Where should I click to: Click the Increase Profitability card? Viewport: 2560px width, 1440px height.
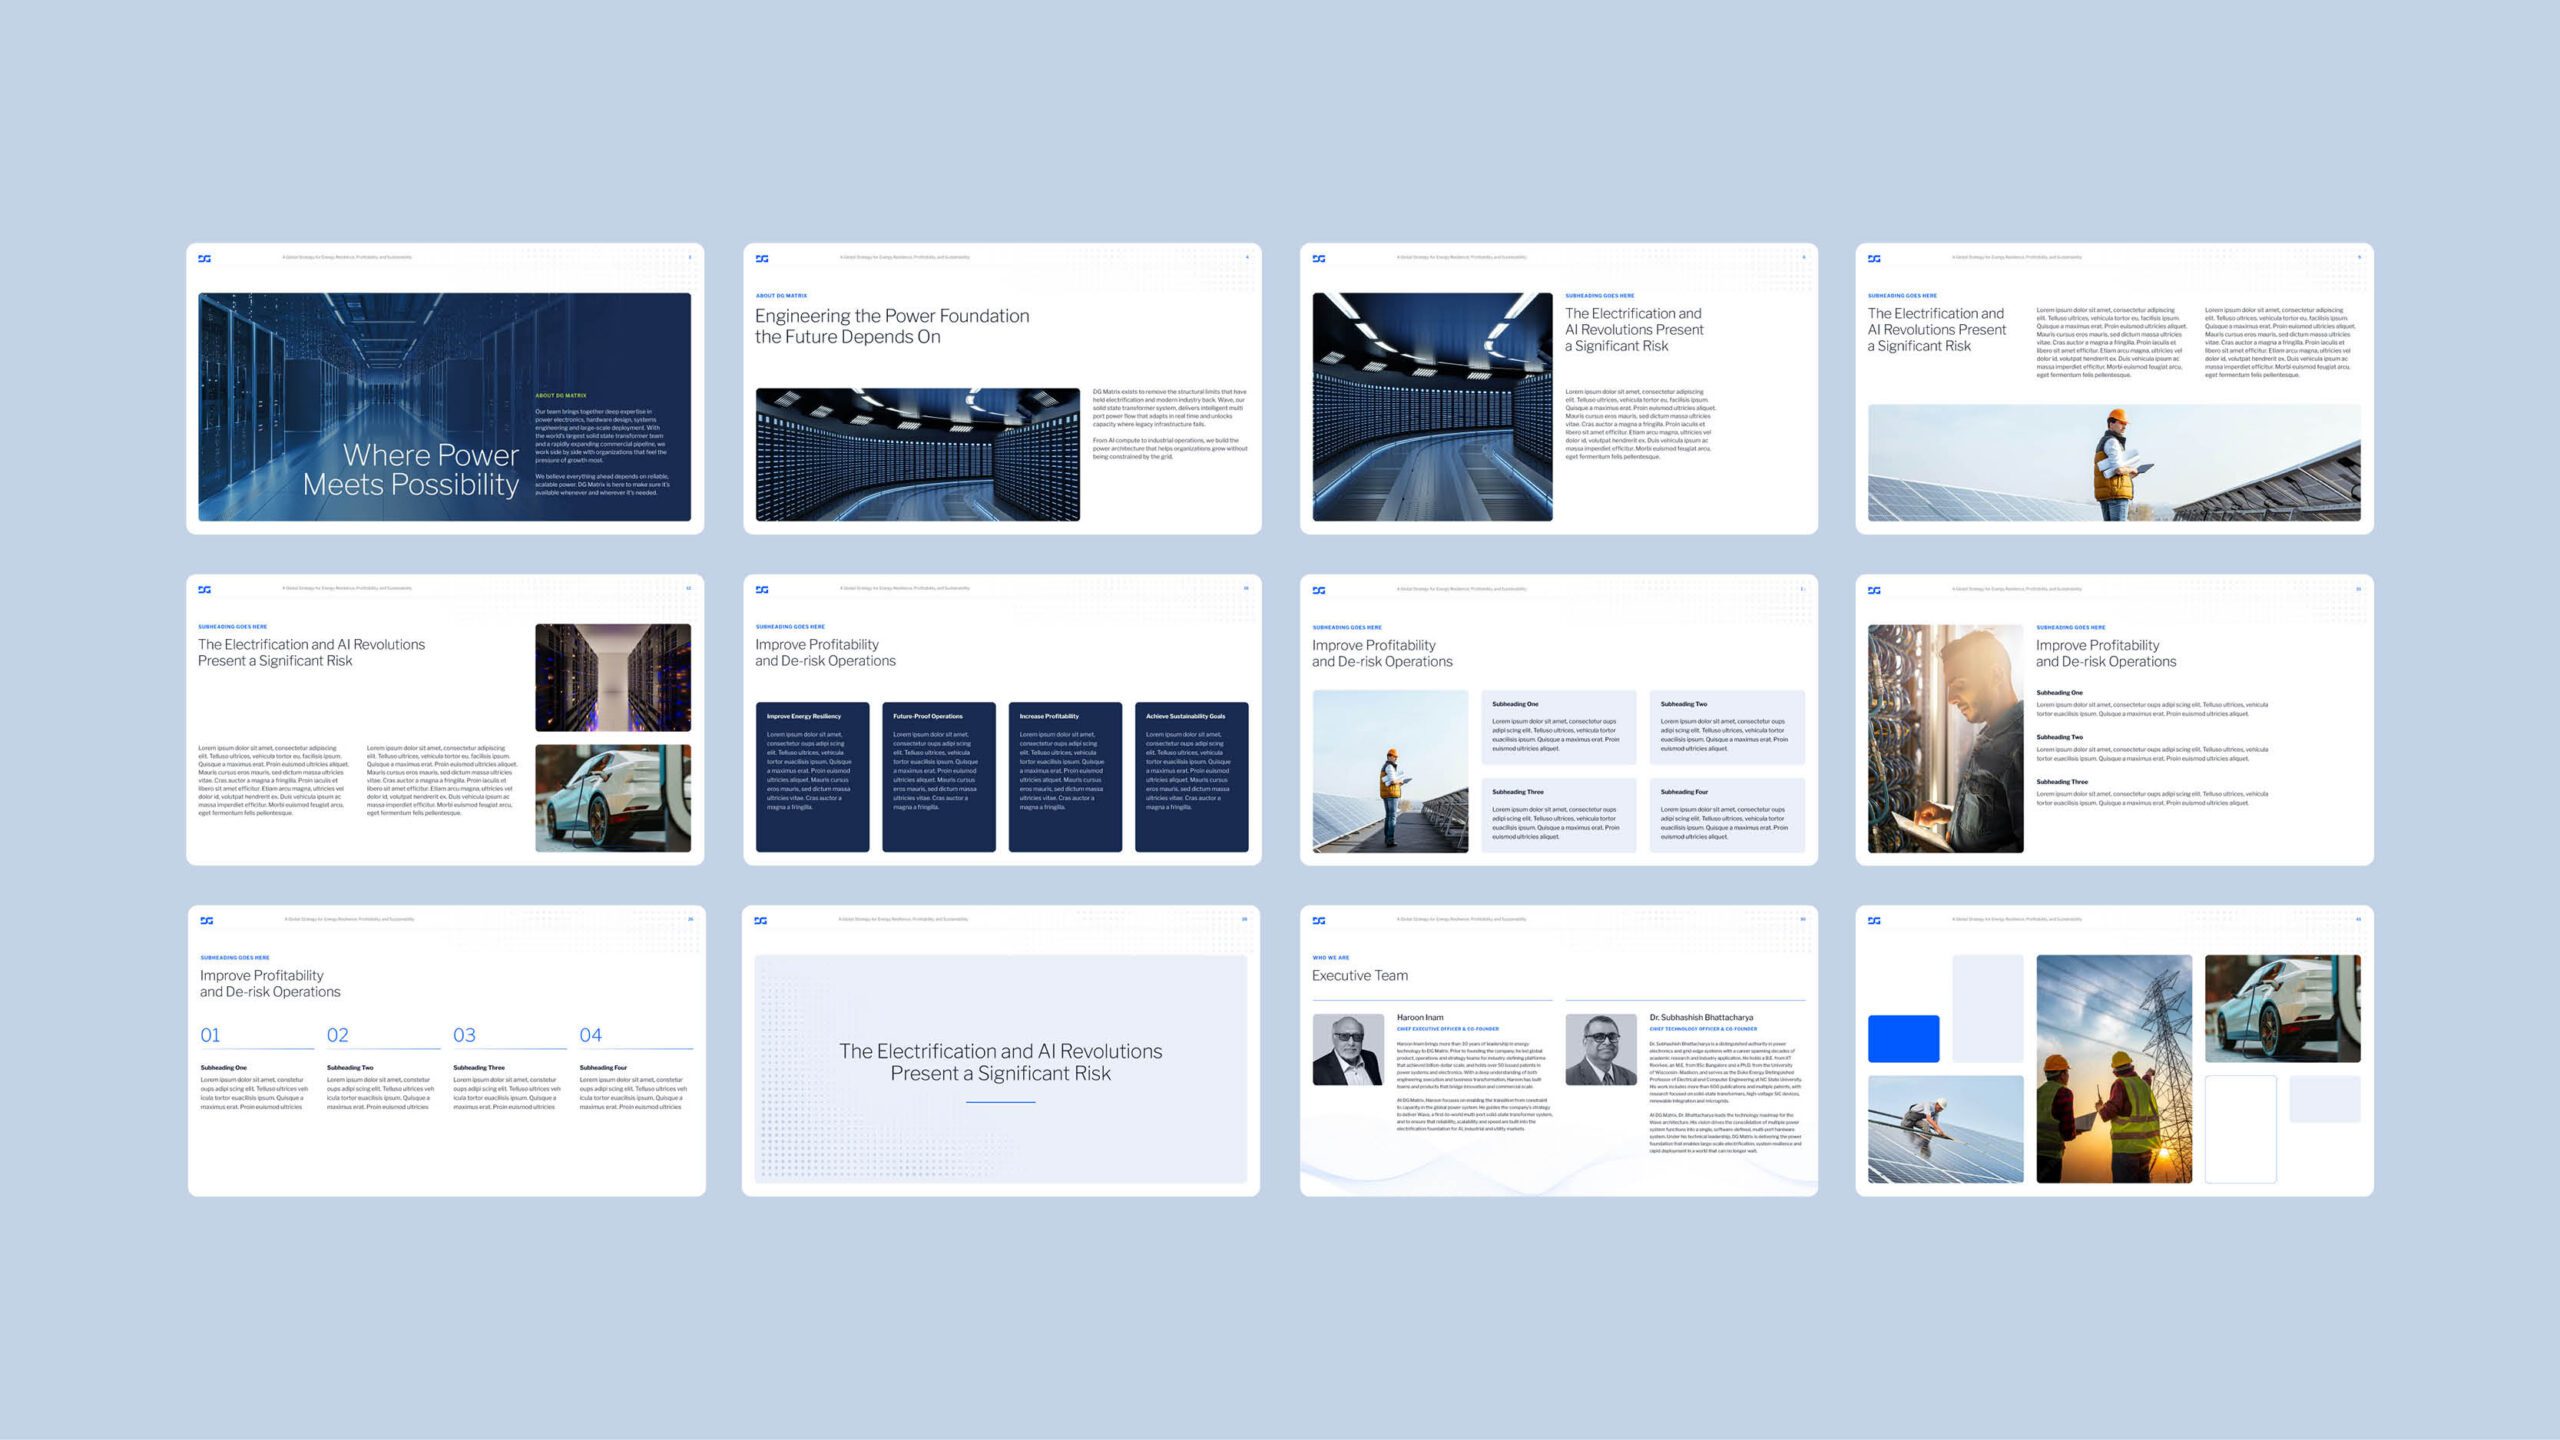[x=1065, y=777]
